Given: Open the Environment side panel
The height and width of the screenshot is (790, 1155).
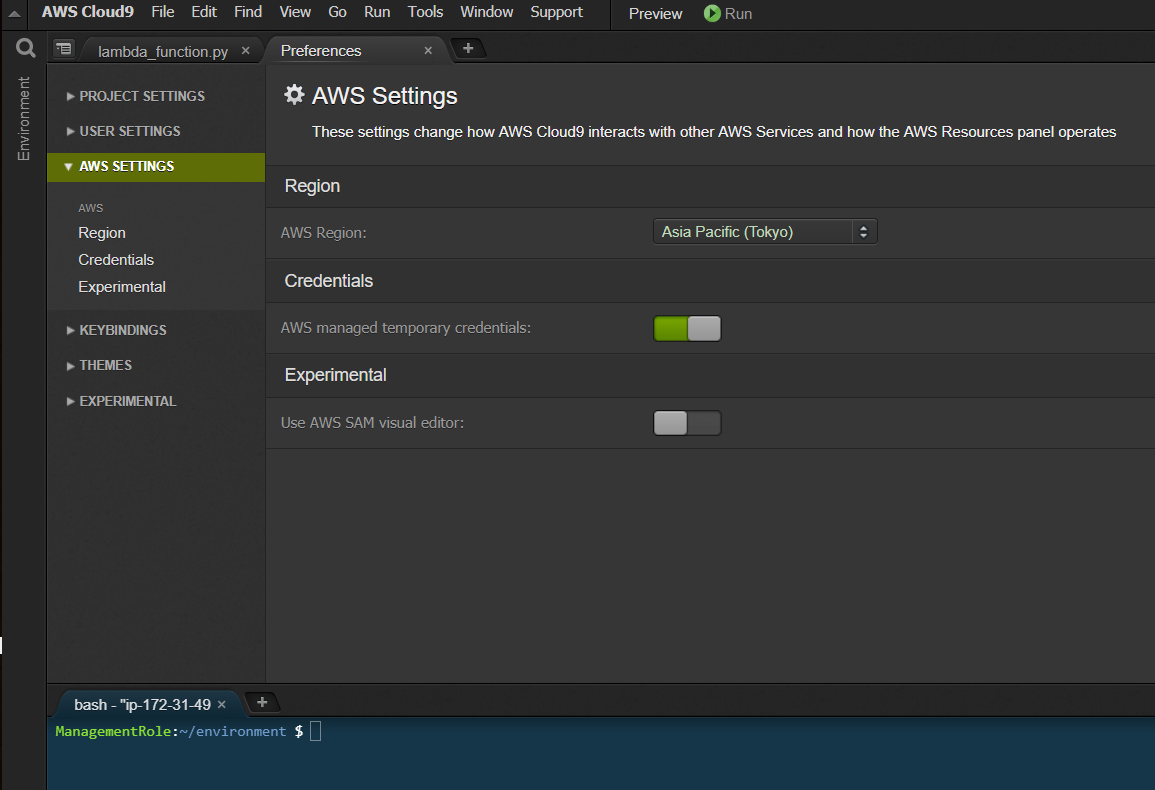Looking at the screenshot, I should 24,119.
